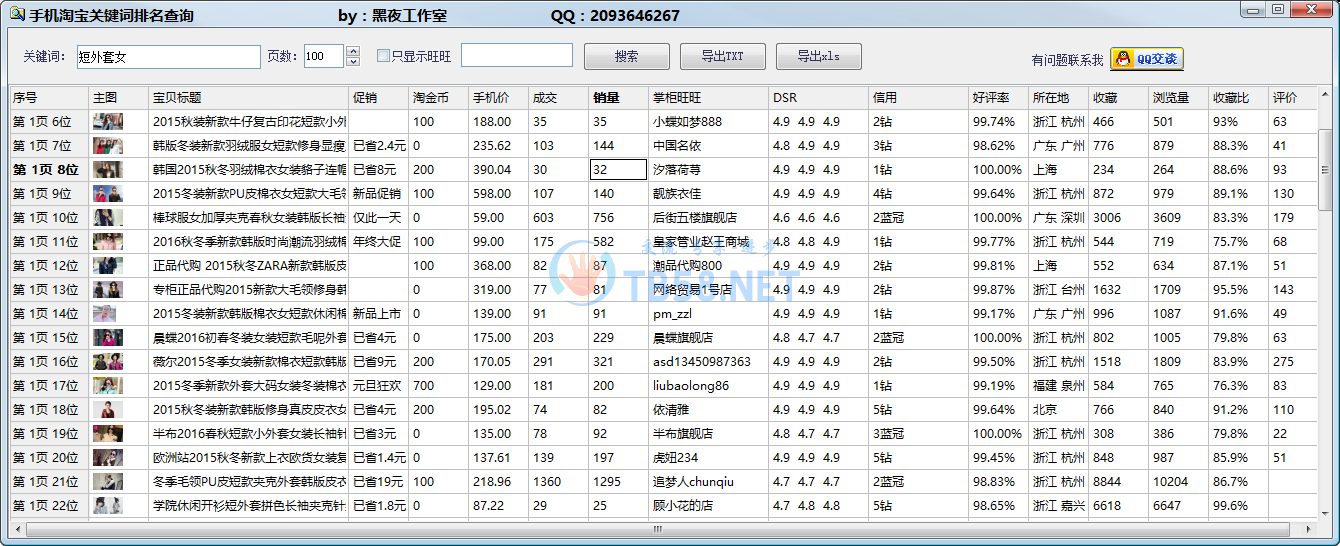Click the 浏览量 column header
This screenshot has width=1340, height=546.
click(x=1179, y=98)
